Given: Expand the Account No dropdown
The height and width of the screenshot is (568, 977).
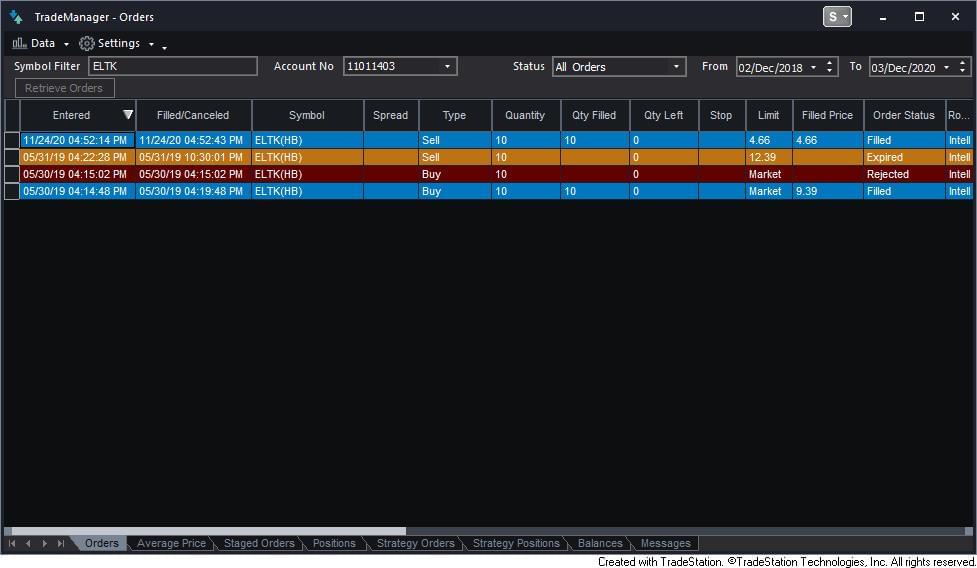Looking at the screenshot, I should tap(447, 67).
